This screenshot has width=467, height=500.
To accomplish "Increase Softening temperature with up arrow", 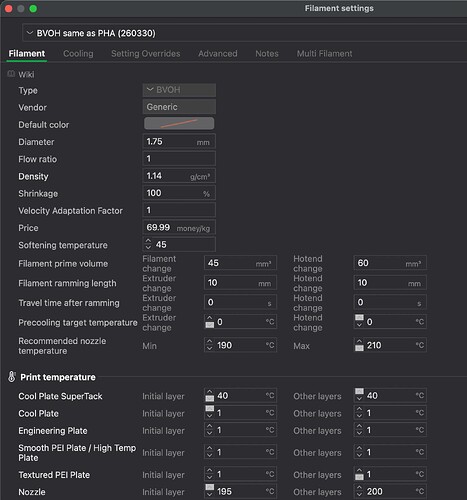I will [148, 241].
